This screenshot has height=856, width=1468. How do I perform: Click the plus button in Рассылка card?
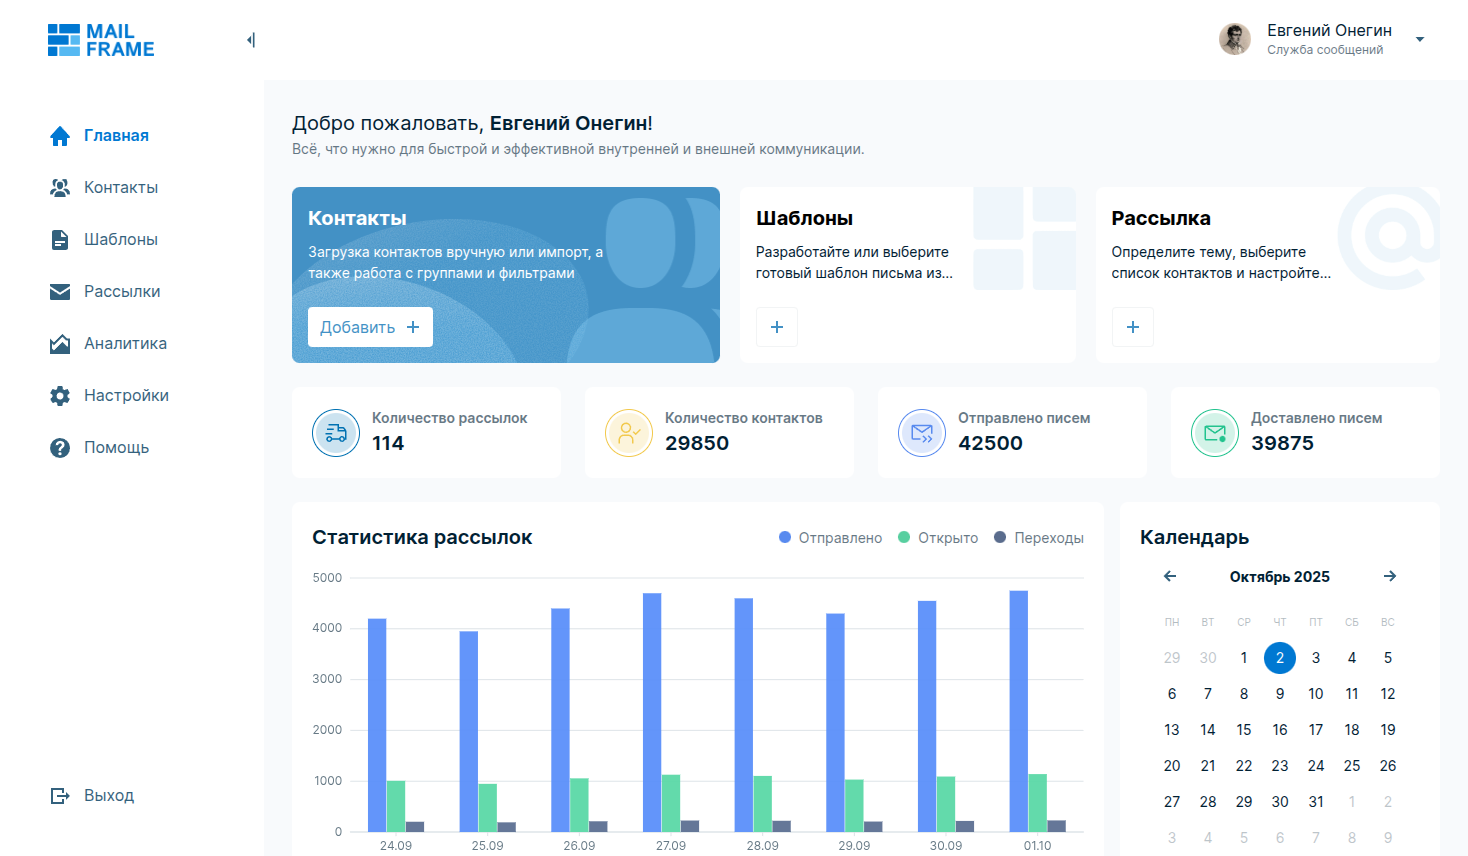pyautogui.click(x=1133, y=327)
